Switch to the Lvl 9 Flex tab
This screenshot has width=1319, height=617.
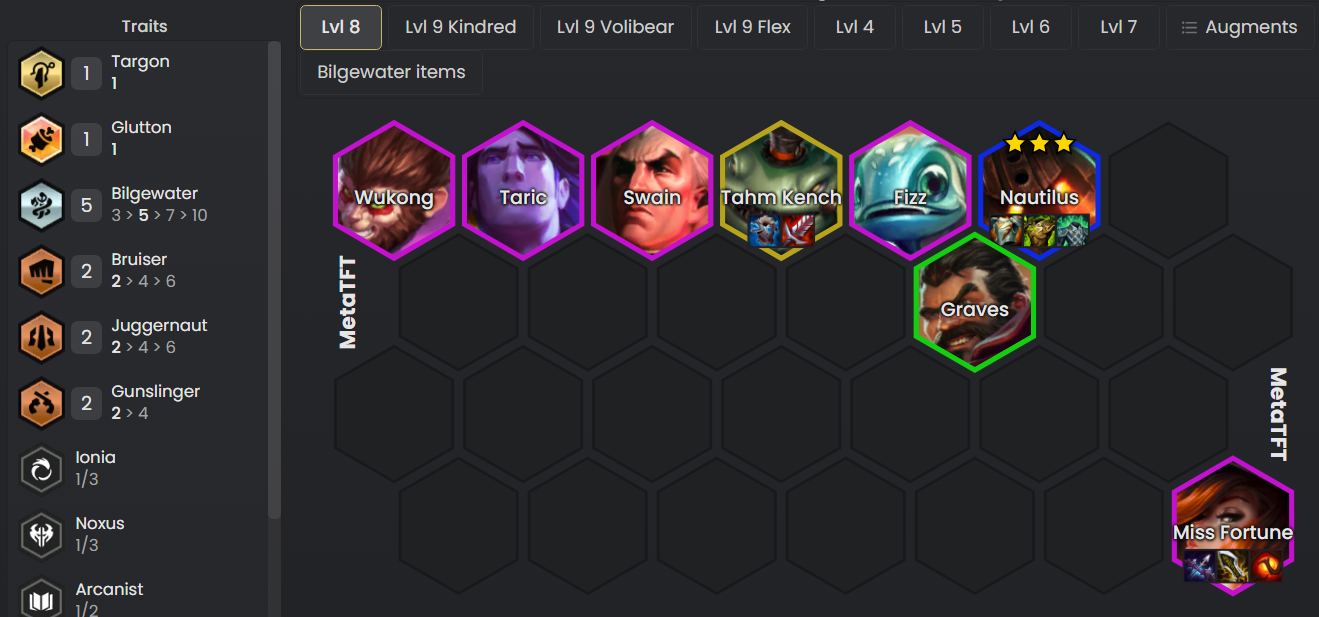point(753,27)
